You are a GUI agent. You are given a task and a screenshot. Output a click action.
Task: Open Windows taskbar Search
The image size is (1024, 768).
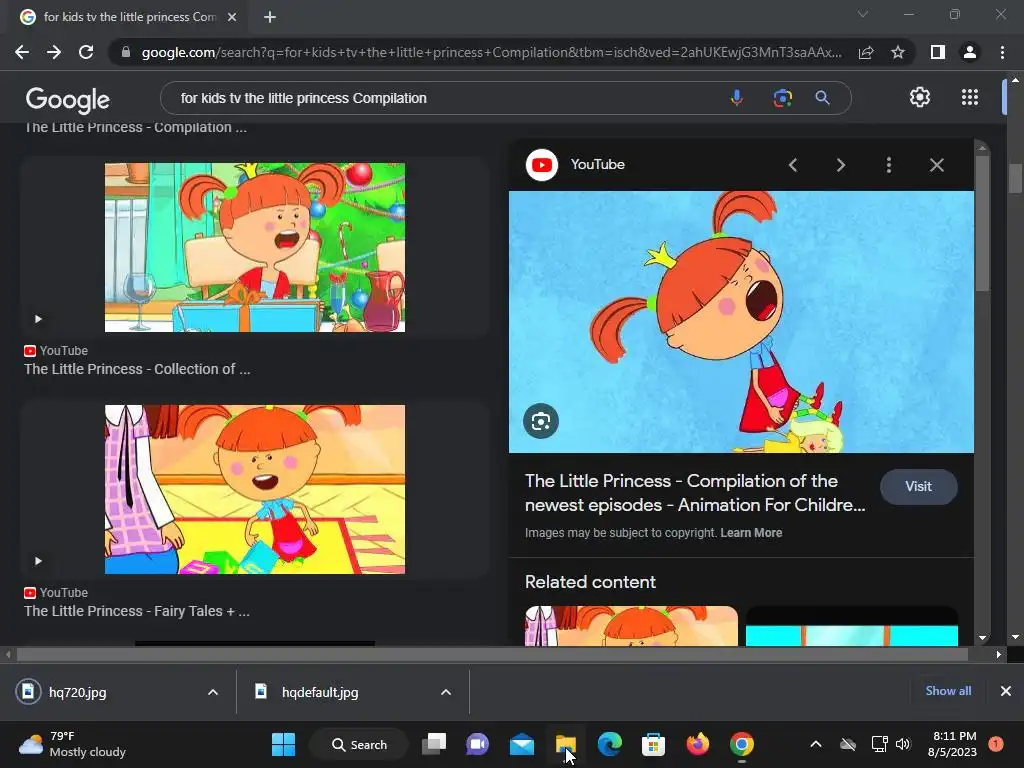(x=359, y=744)
